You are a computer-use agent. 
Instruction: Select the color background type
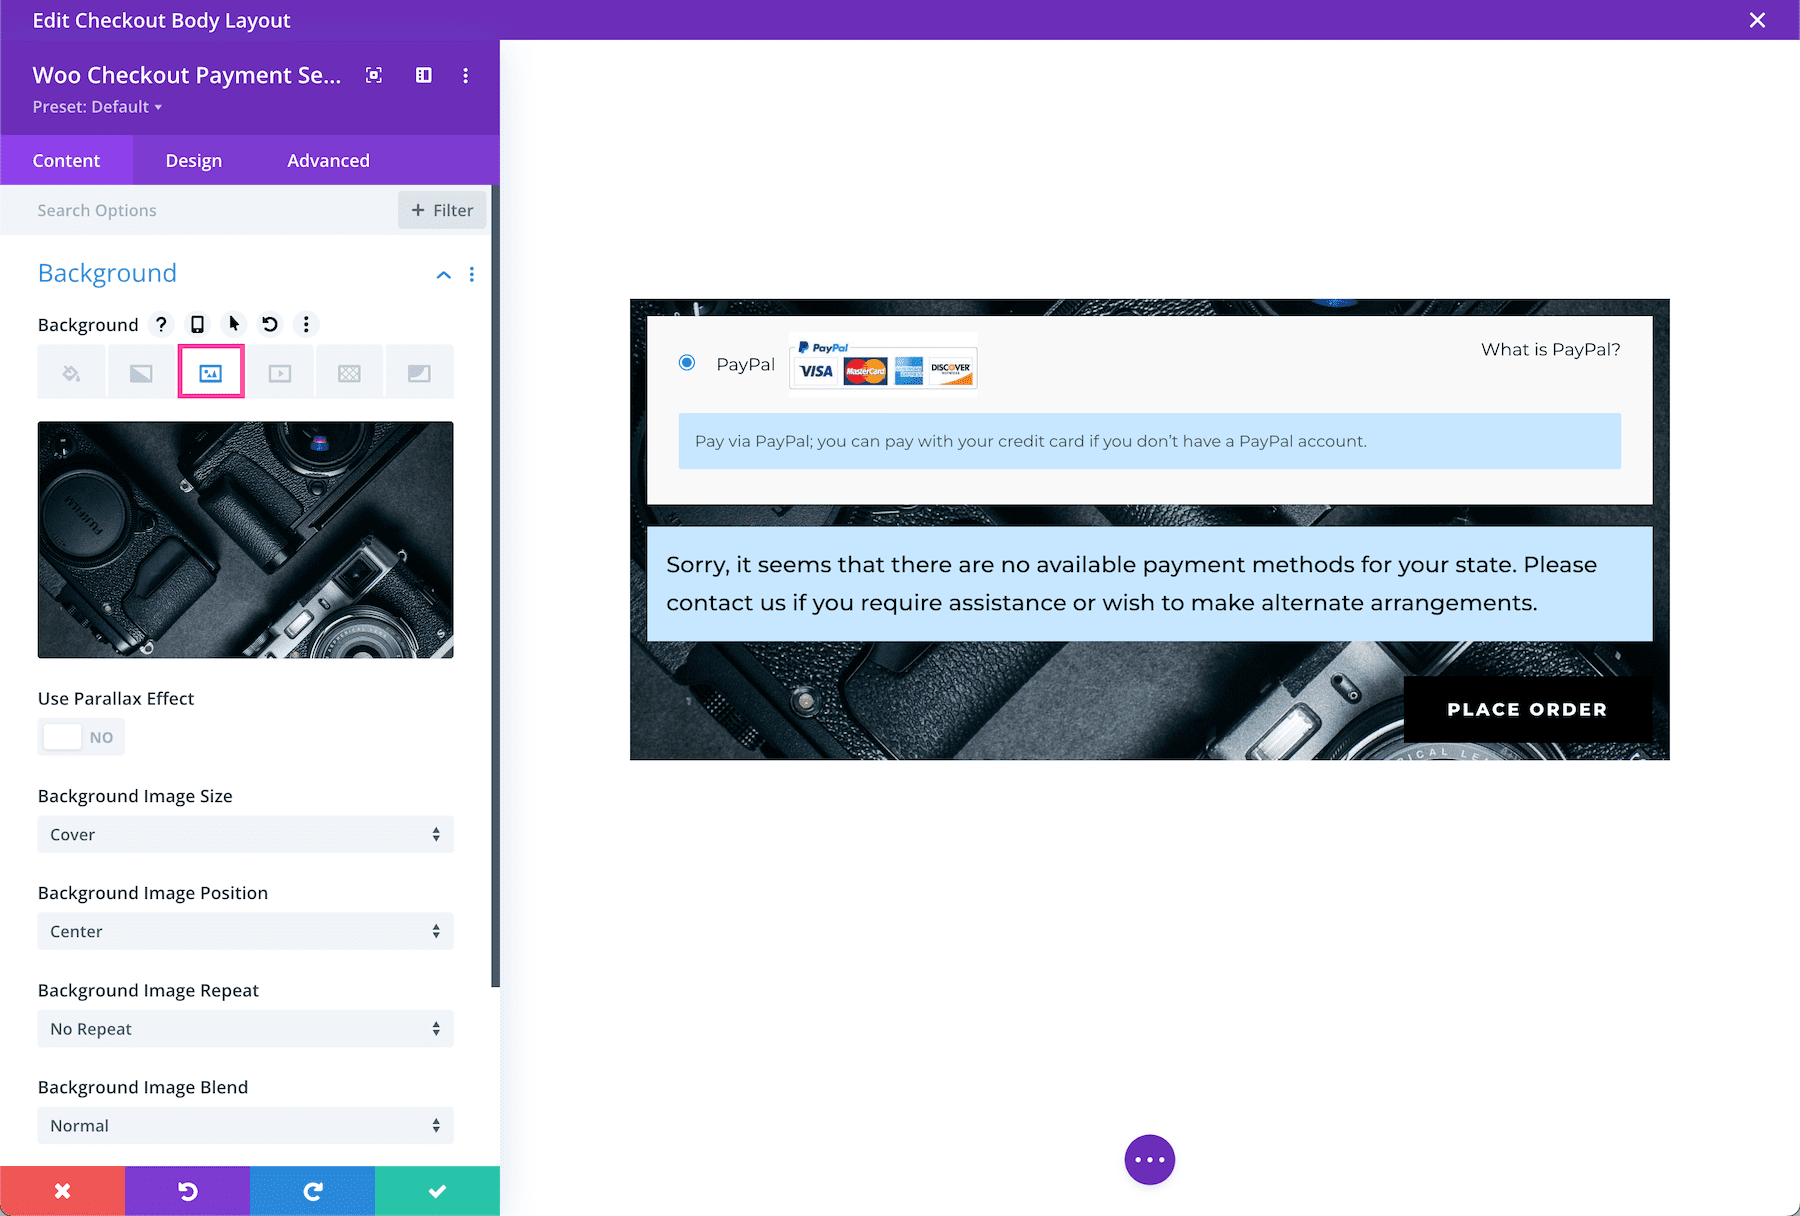(70, 371)
